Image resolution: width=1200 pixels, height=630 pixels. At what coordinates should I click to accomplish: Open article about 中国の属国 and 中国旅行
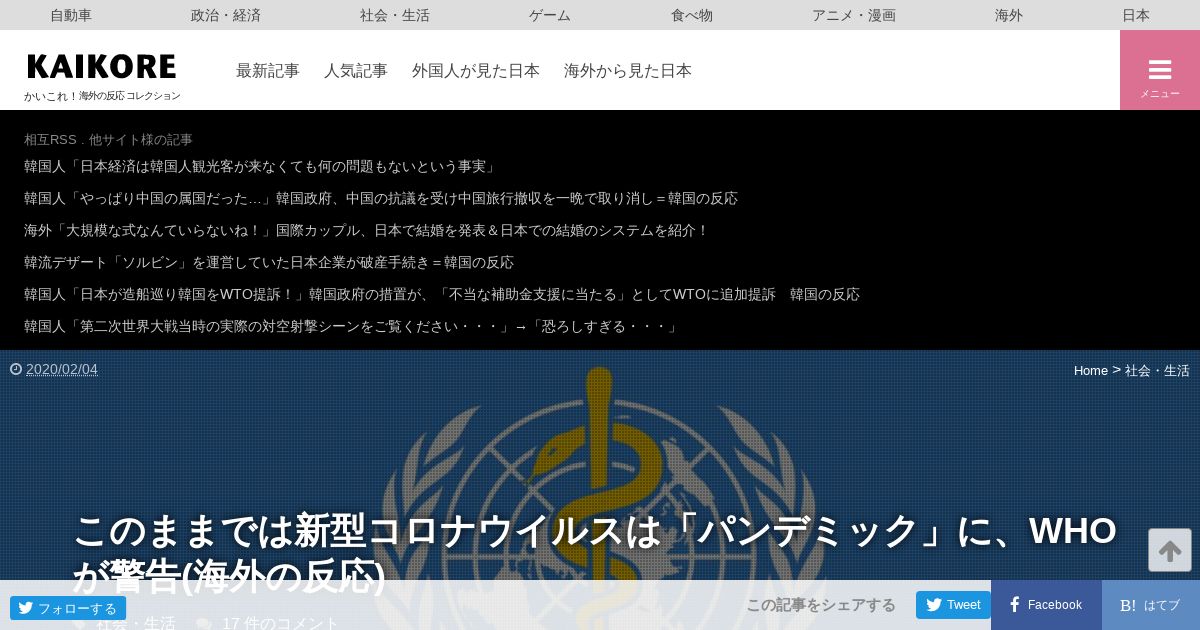click(x=381, y=198)
